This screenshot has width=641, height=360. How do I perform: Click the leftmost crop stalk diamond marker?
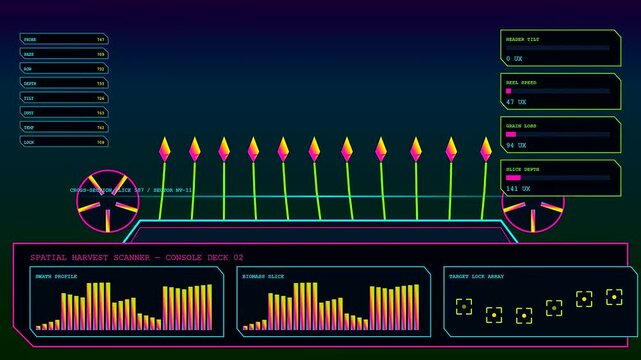coord(164,149)
